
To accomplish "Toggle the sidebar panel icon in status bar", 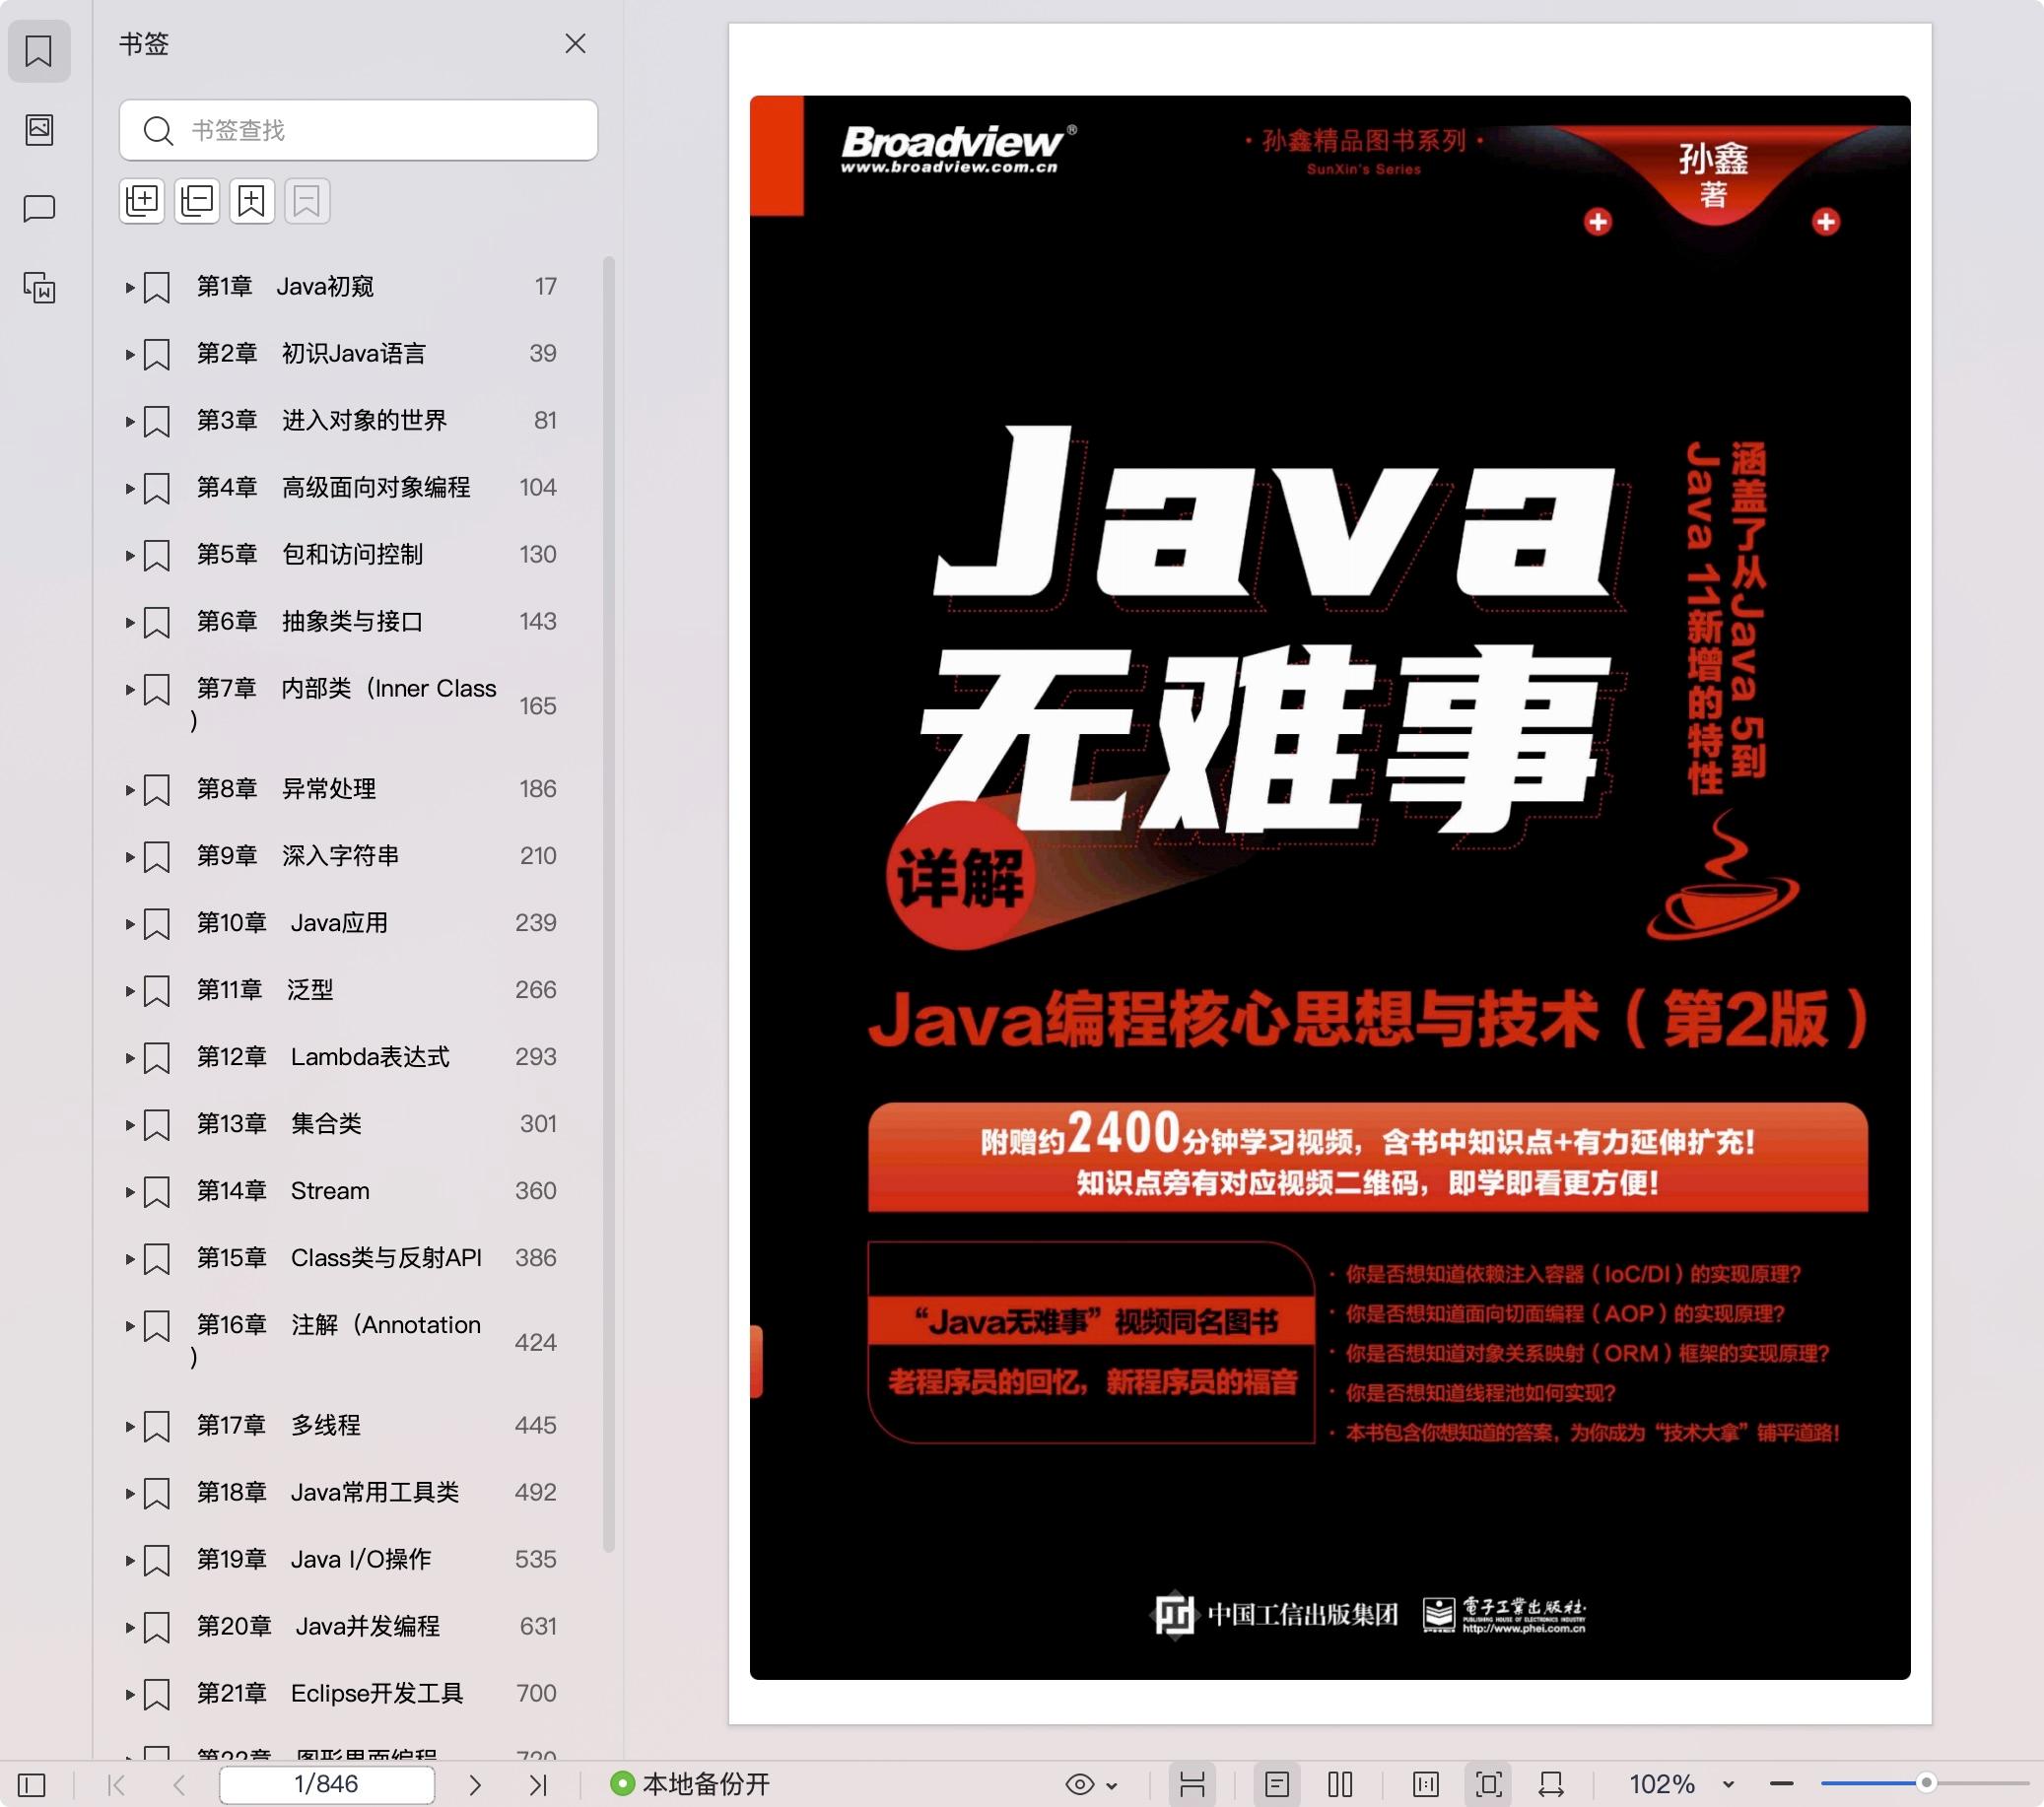I will click(32, 1785).
